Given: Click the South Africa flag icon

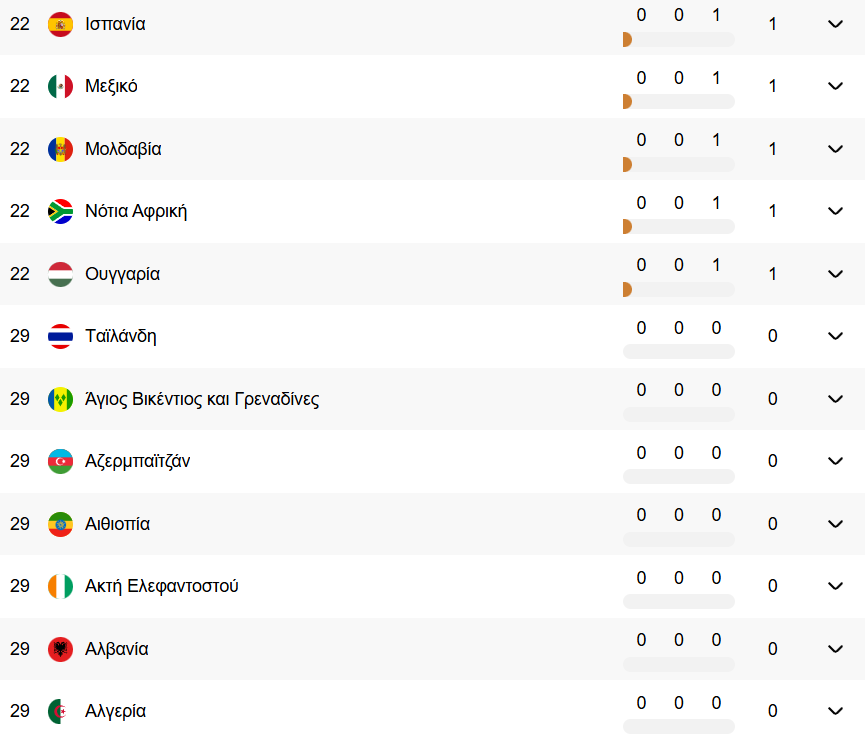Looking at the screenshot, I should pos(60,211).
